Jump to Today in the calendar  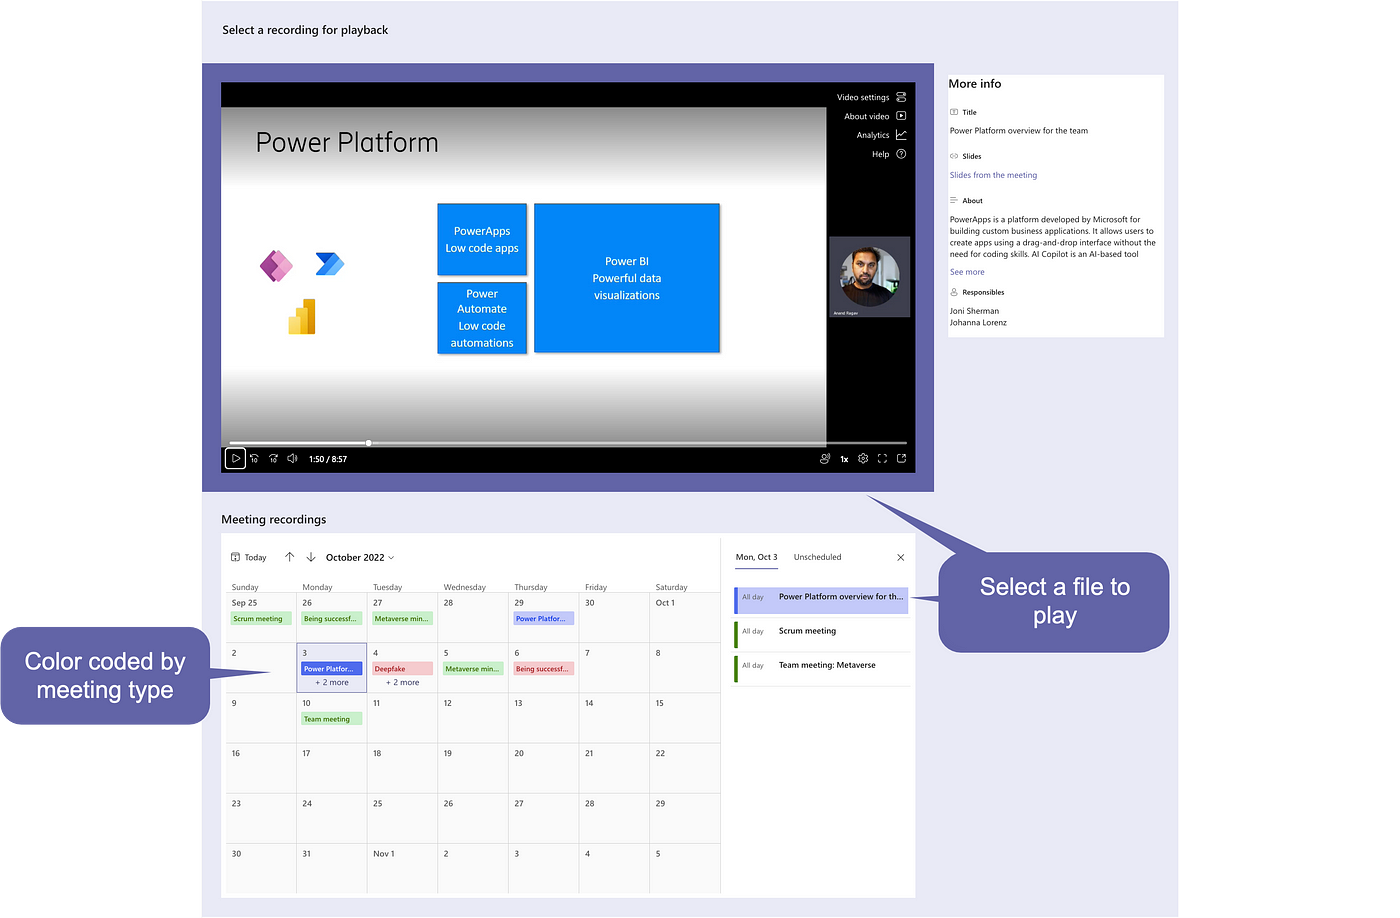(x=249, y=557)
